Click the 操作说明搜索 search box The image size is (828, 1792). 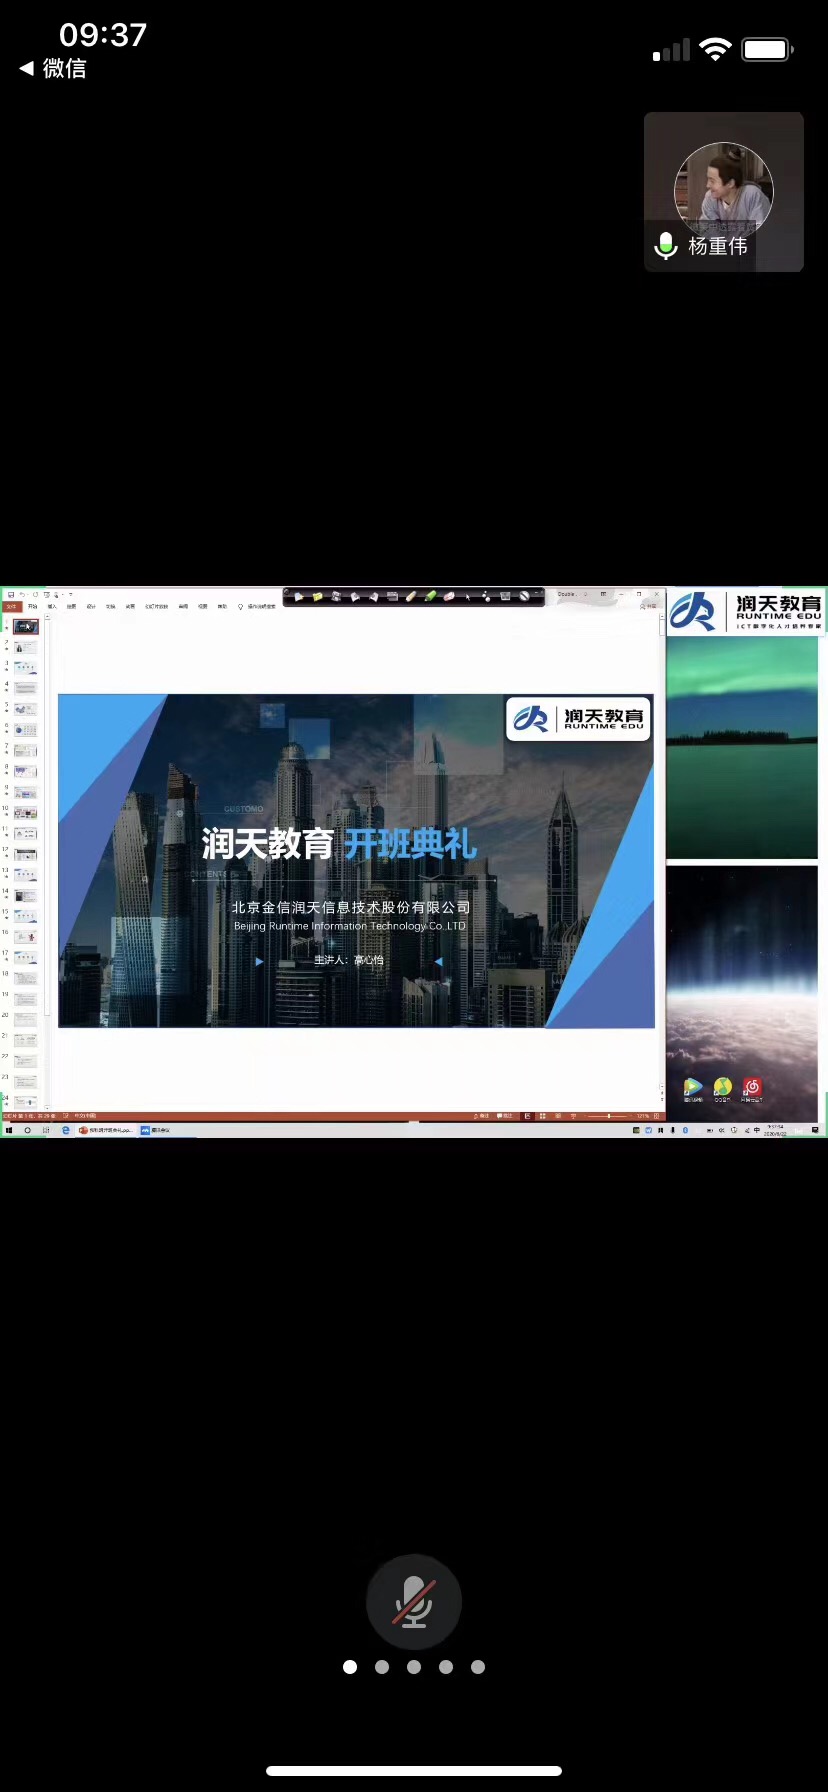point(260,606)
